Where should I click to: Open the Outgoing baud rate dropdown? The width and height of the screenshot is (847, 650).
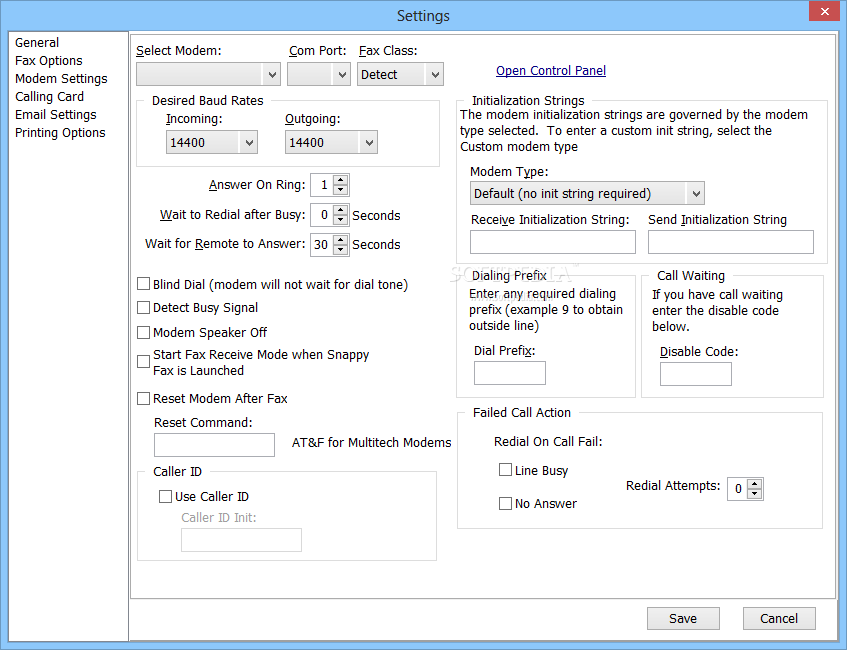[331, 143]
